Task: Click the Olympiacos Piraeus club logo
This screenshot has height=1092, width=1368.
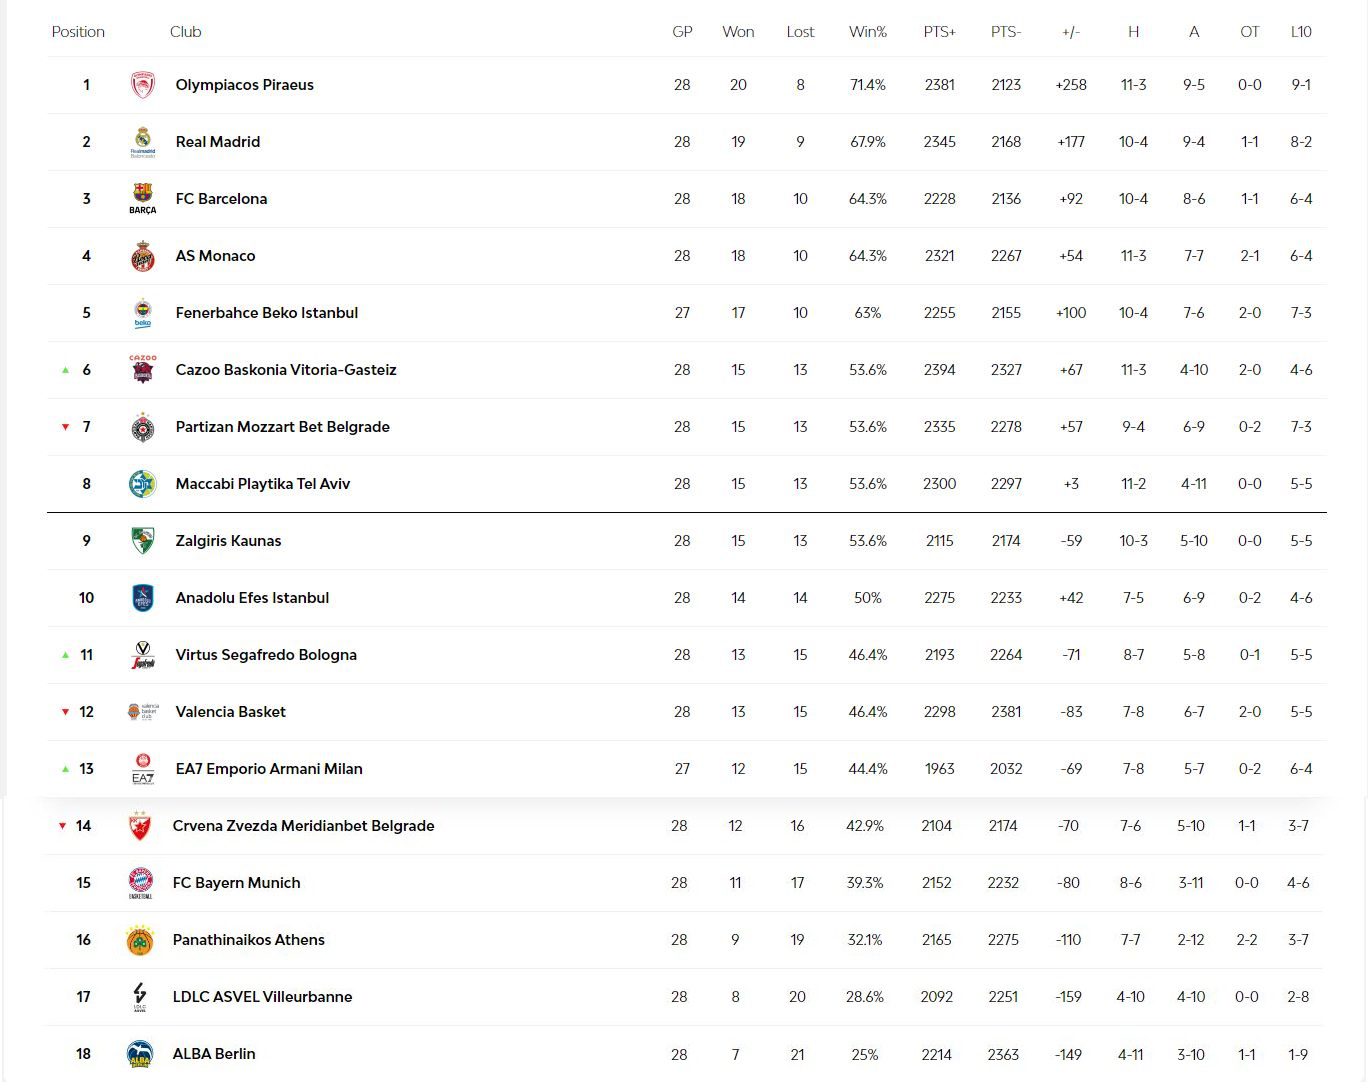Action: 143,85
